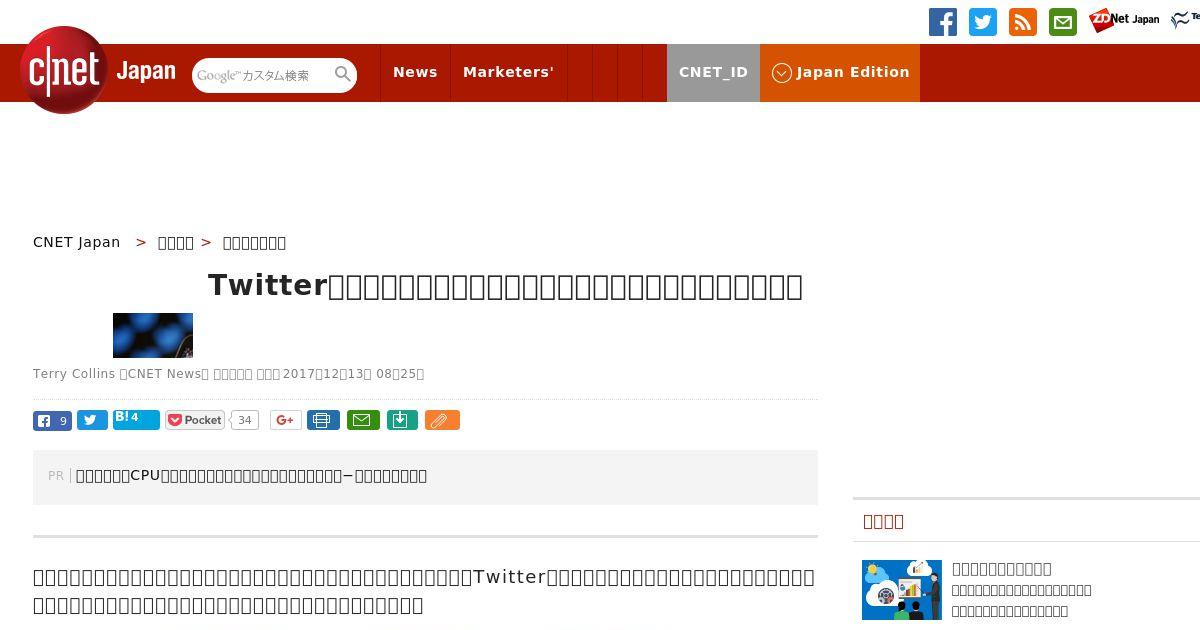Share article on Google Plus
Screen dimensions: 1200x630
(x=285, y=420)
